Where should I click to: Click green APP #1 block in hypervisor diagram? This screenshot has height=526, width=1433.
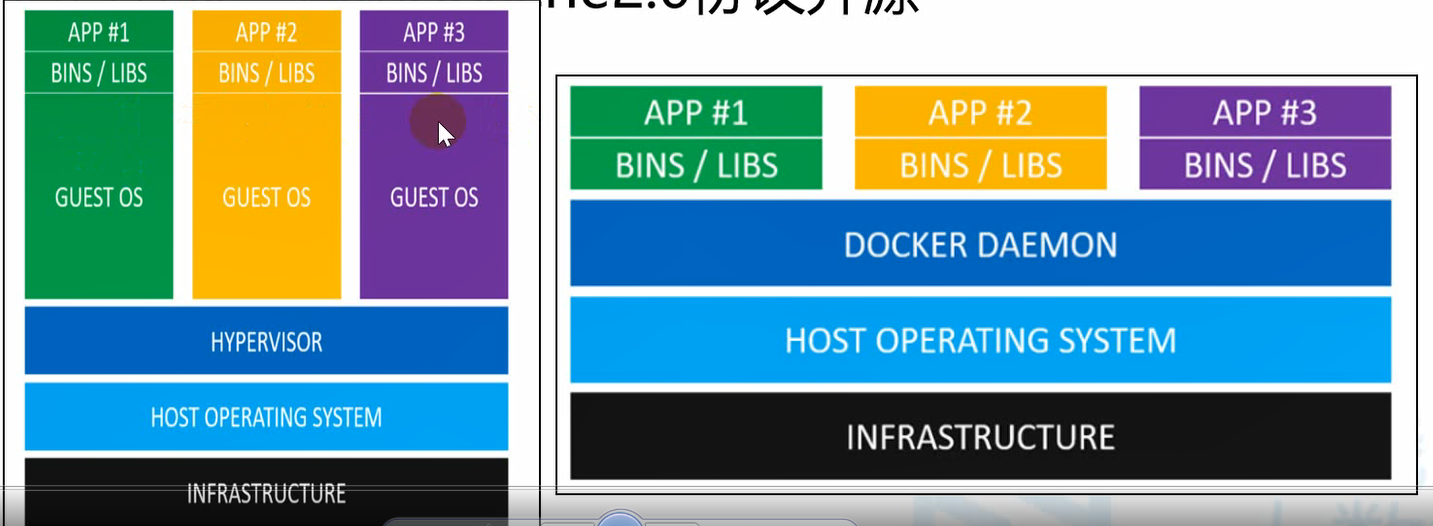[98, 31]
